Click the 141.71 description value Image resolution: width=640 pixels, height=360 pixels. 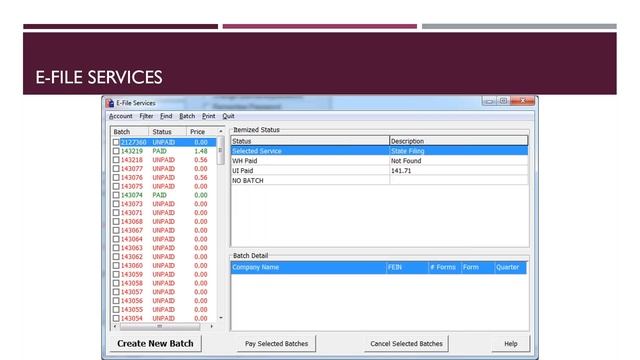click(x=401, y=171)
